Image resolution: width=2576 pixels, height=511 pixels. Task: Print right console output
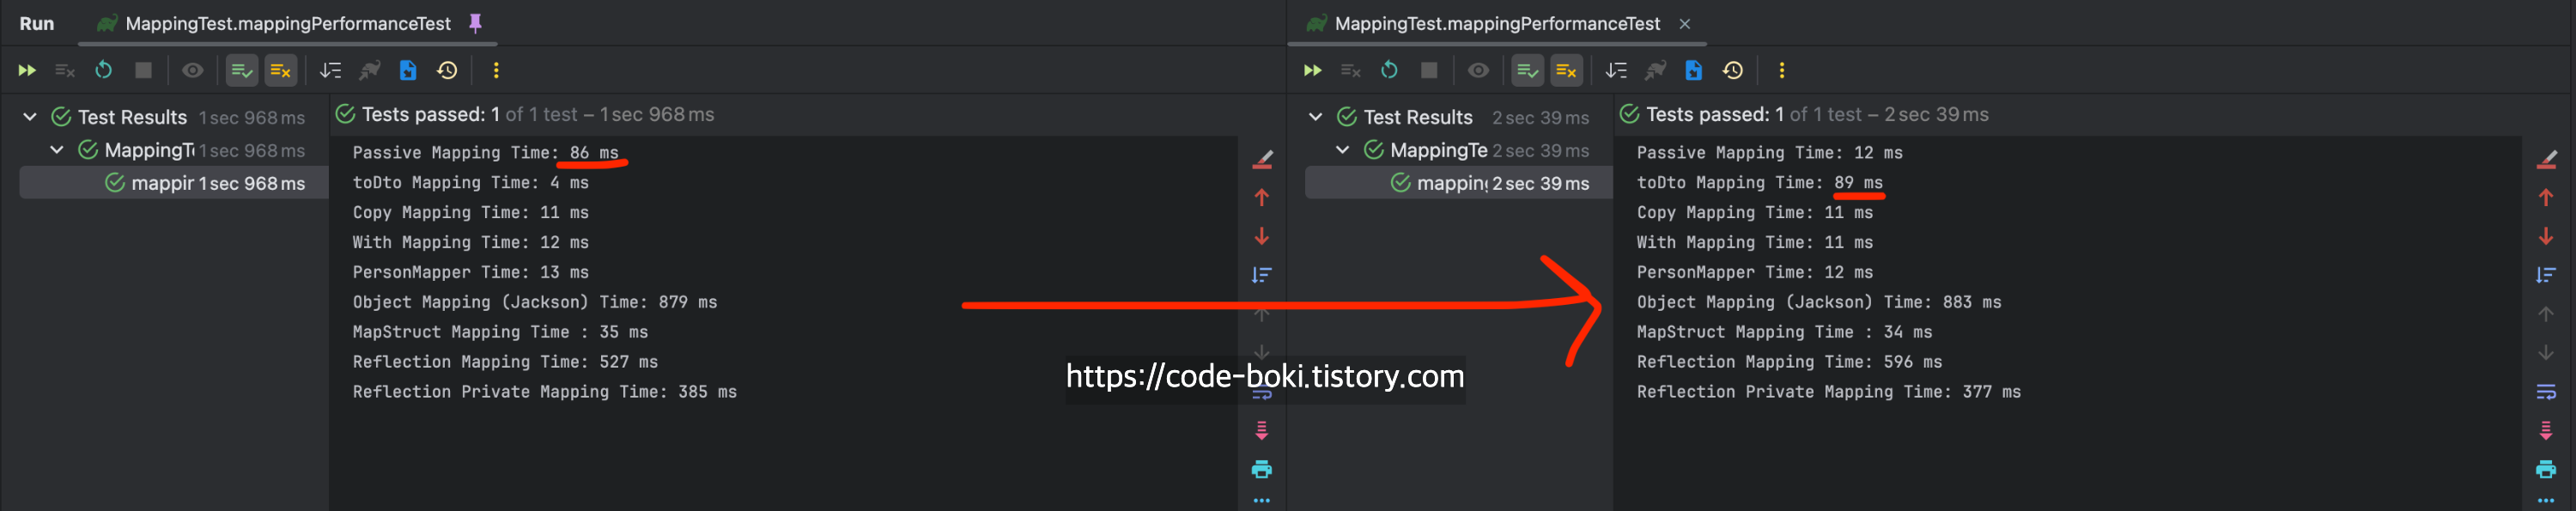2546,469
